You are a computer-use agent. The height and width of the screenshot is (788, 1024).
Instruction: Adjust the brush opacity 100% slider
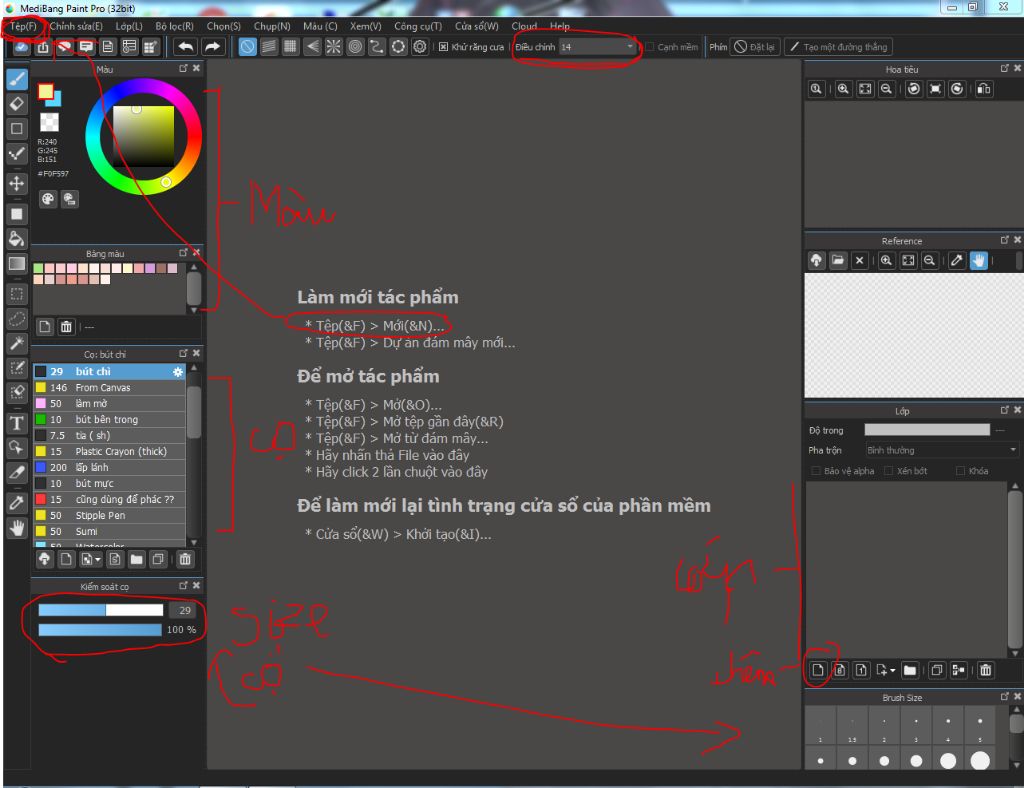(x=100, y=629)
